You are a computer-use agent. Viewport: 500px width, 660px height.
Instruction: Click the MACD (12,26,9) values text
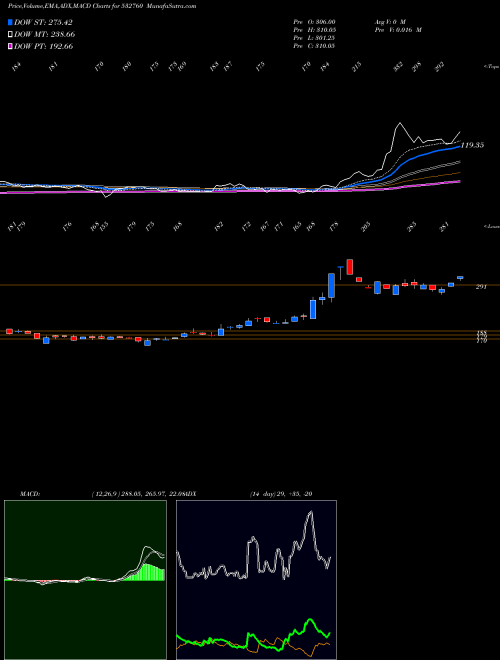[141, 494]
